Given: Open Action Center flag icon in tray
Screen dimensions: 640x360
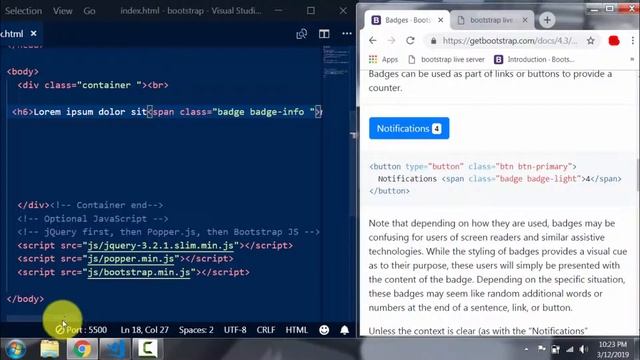Looking at the screenshot, I should tap(541, 349).
